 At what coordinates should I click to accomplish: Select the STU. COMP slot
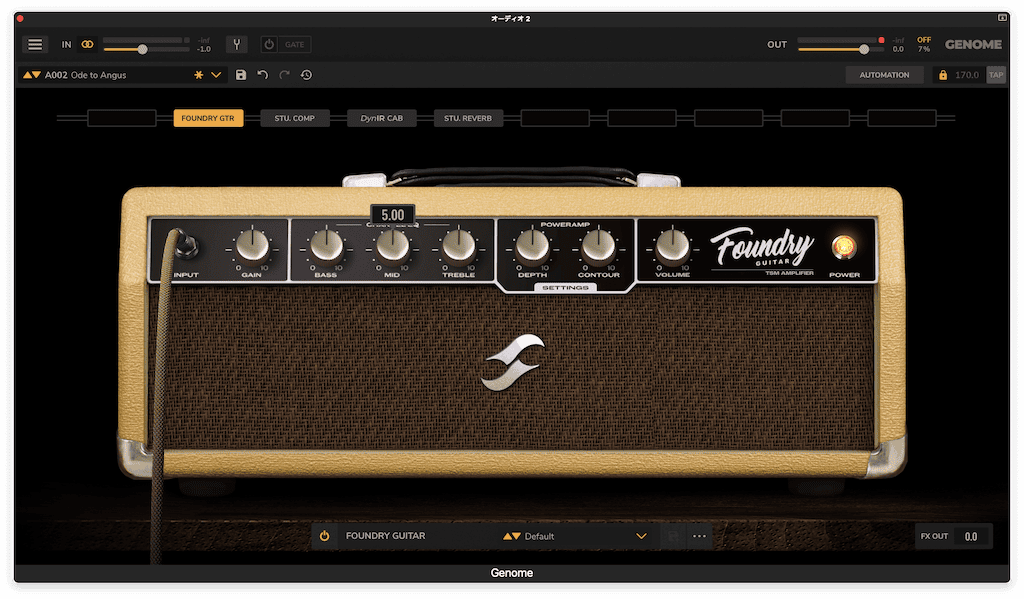[295, 118]
